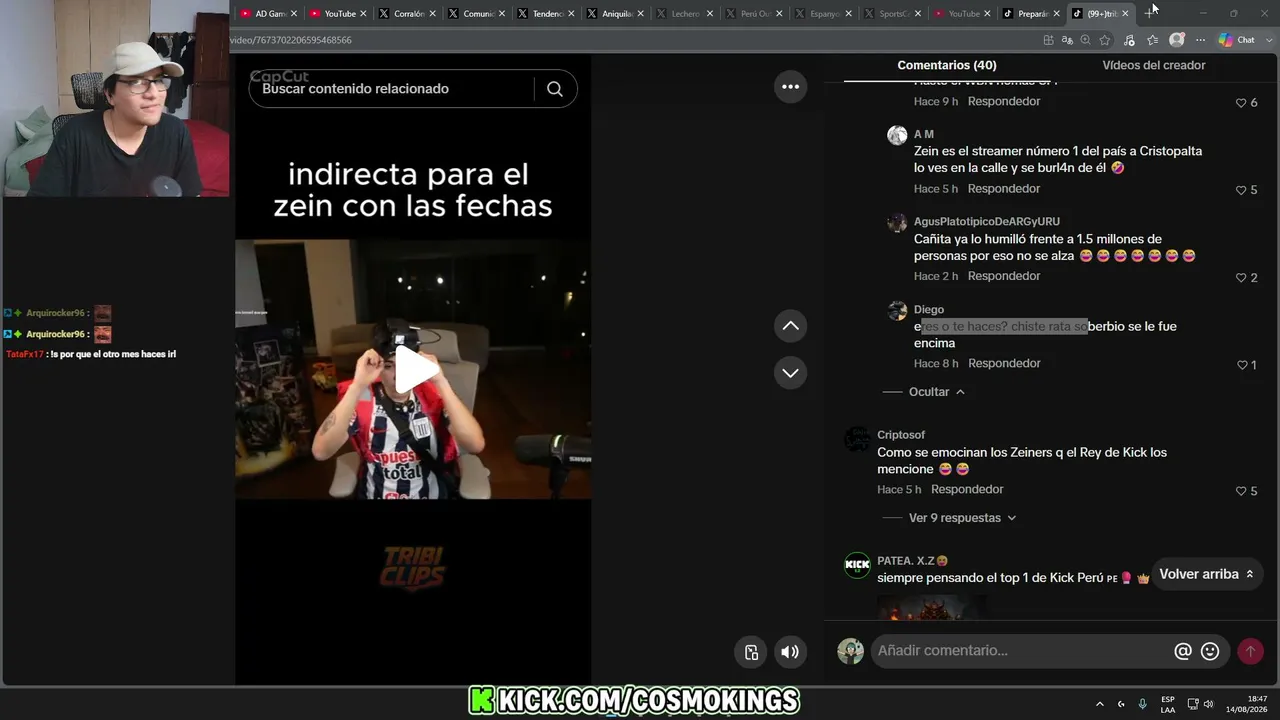Open the PATEA. X.Z profile avatar

[857, 565]
